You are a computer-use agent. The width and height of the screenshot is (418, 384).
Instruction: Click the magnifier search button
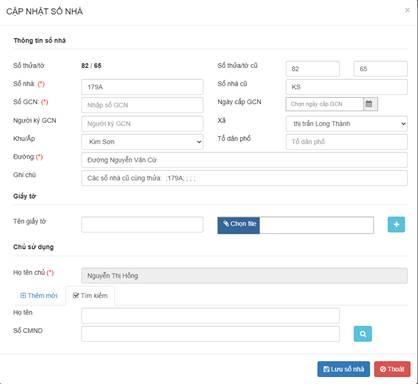point(363,334)
